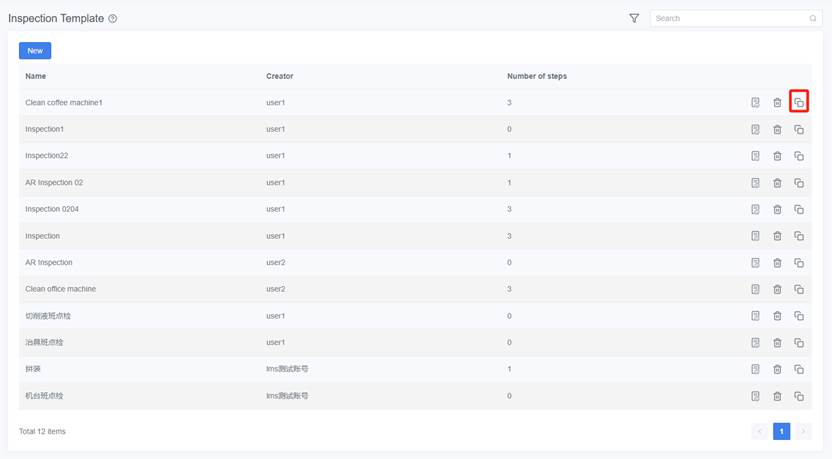Viewport: 832px width, 459px height.
Task: Duplicate the AR Inspection 02 template
Action: [798, 183]
